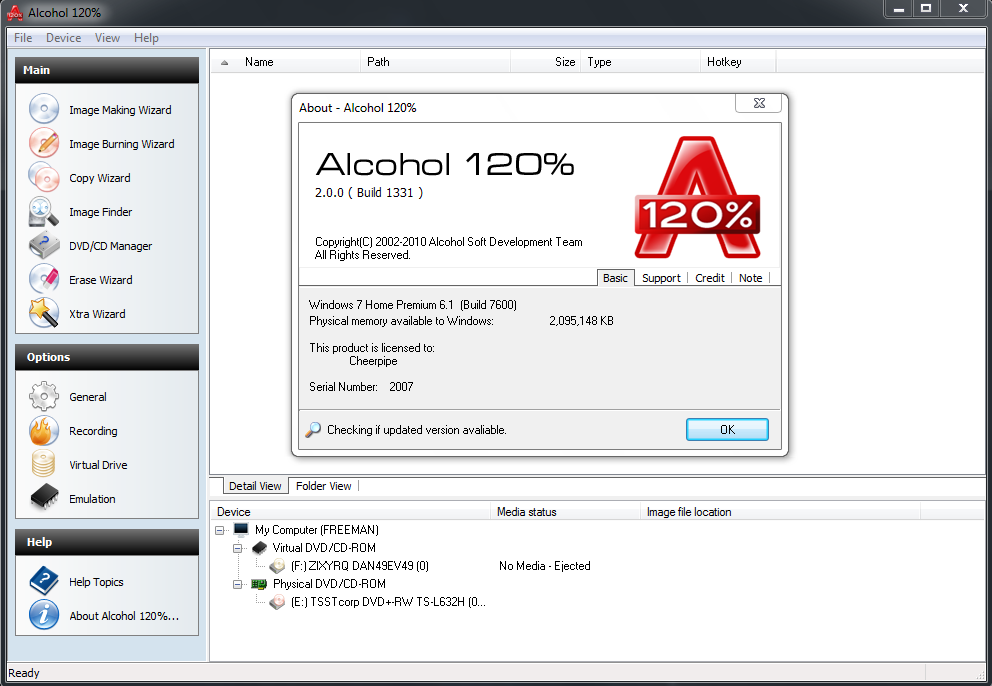Select (F:) ZIXYRQ DAN49EV49 drive row
The width and height of the screenshot is (992, 686).
[359, 566]
